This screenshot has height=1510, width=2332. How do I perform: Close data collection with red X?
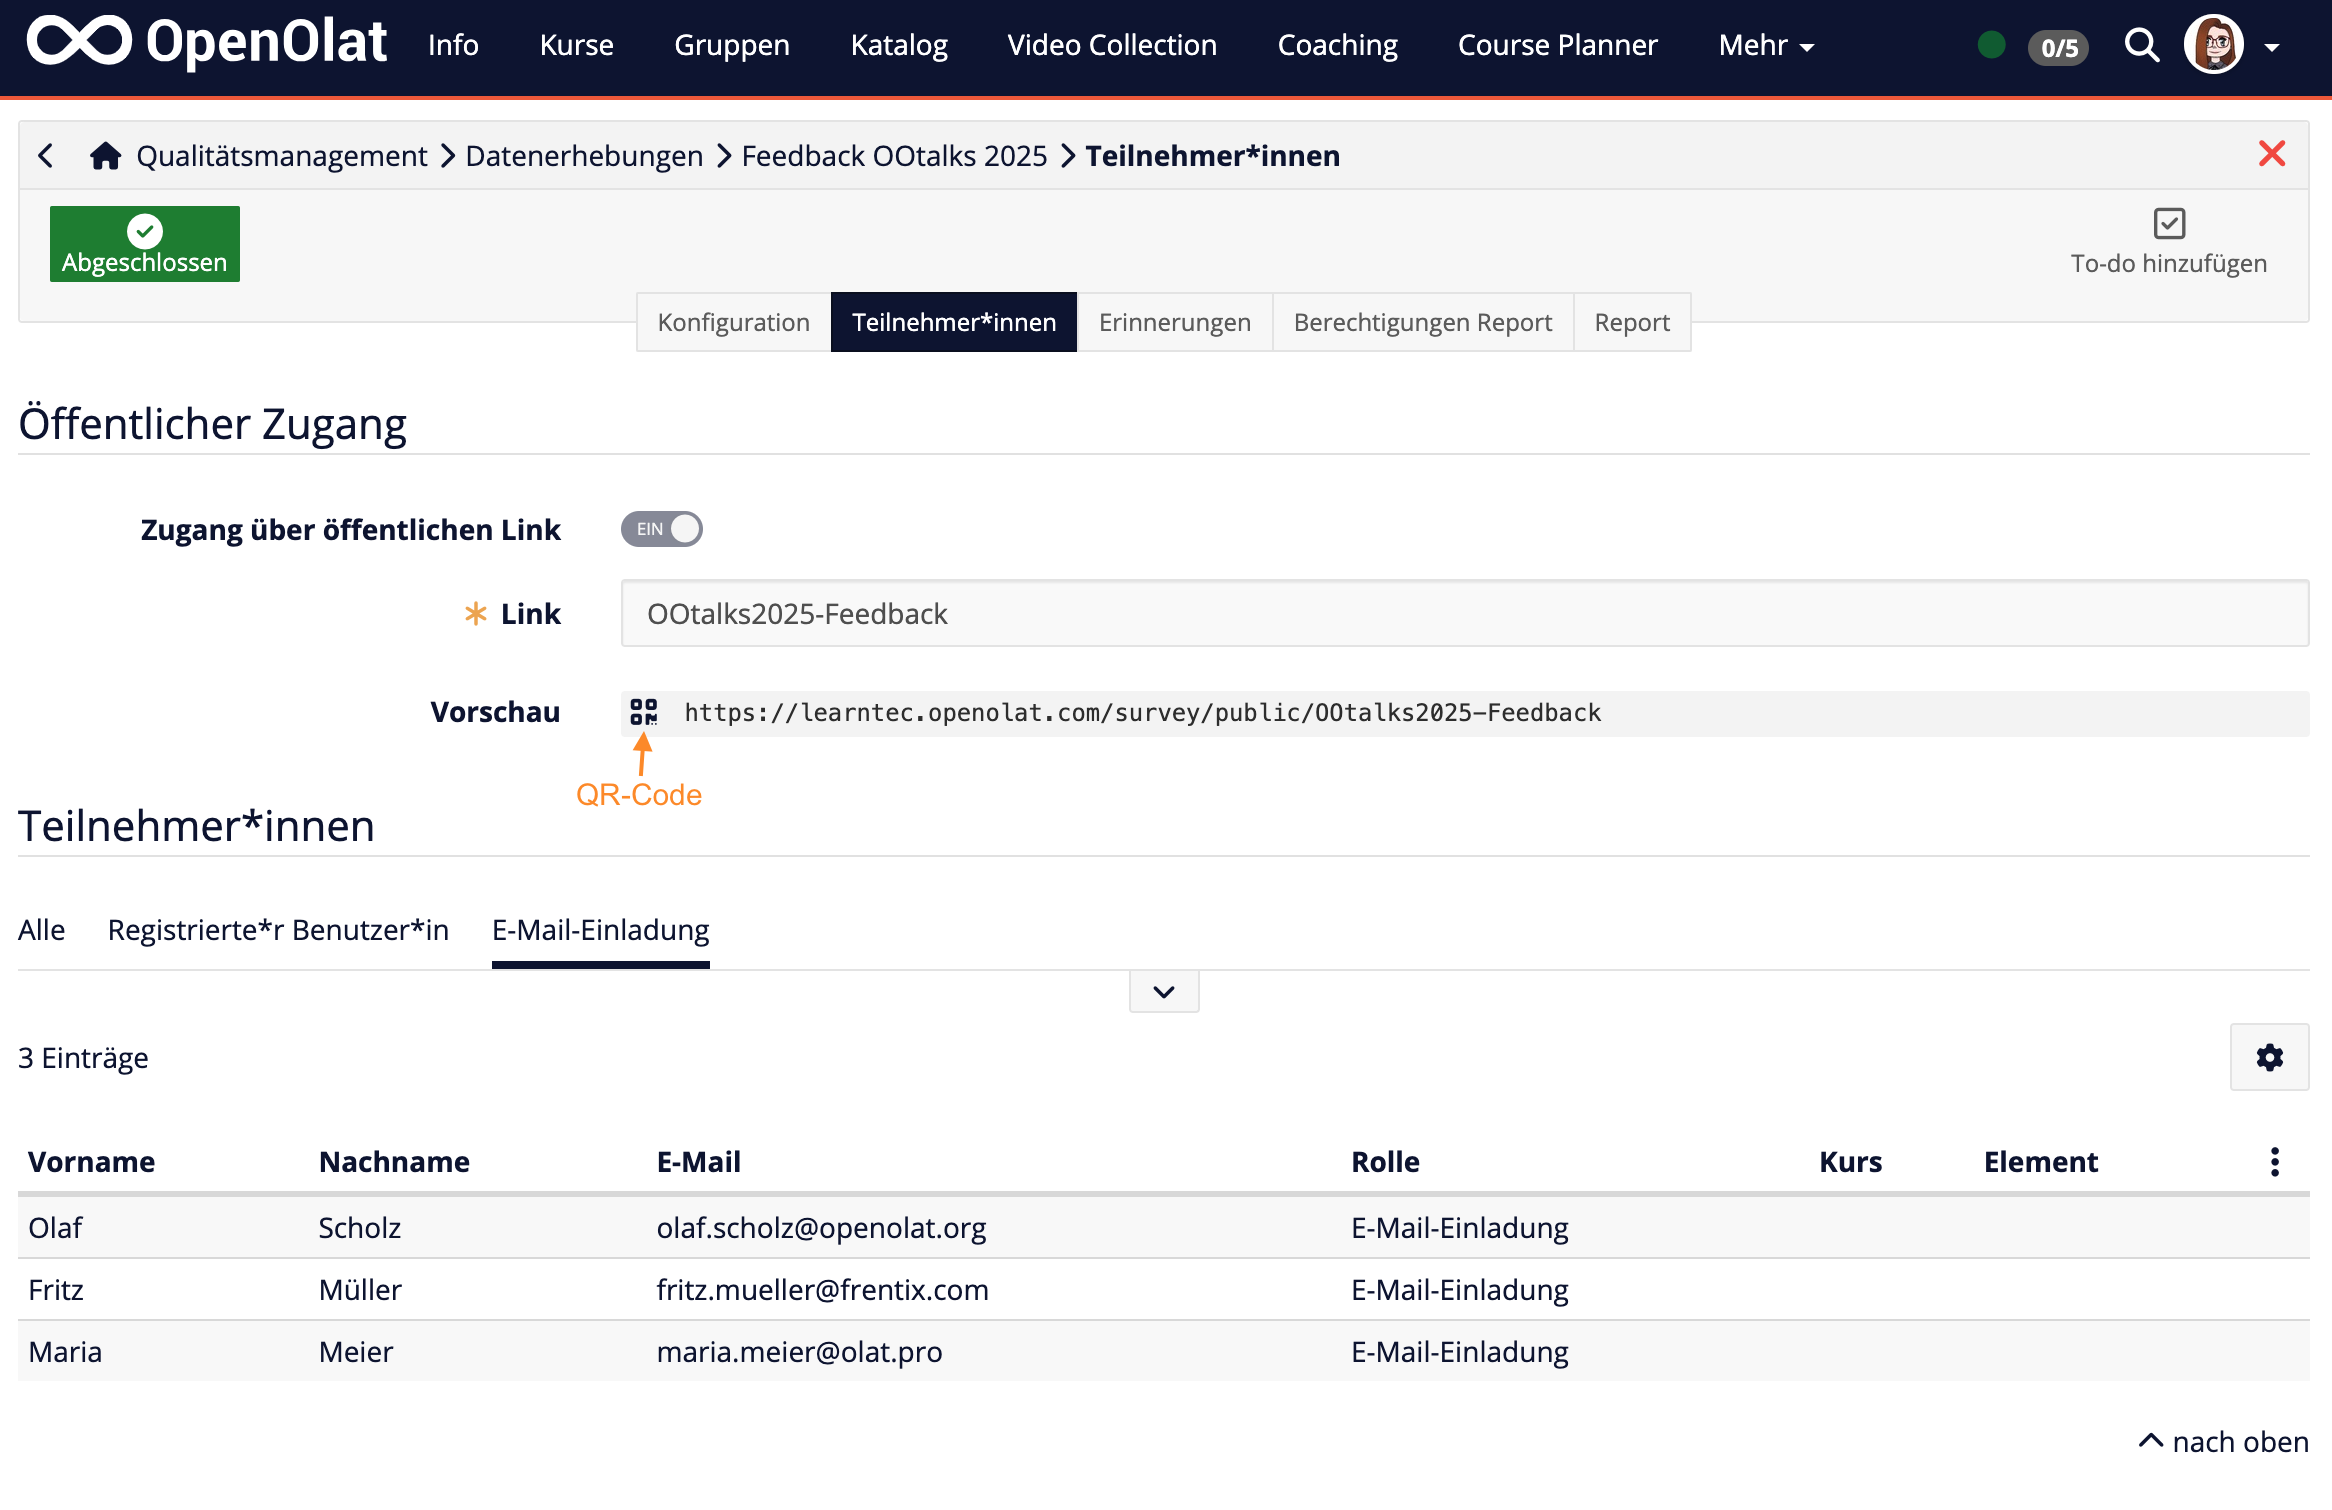2272,154
